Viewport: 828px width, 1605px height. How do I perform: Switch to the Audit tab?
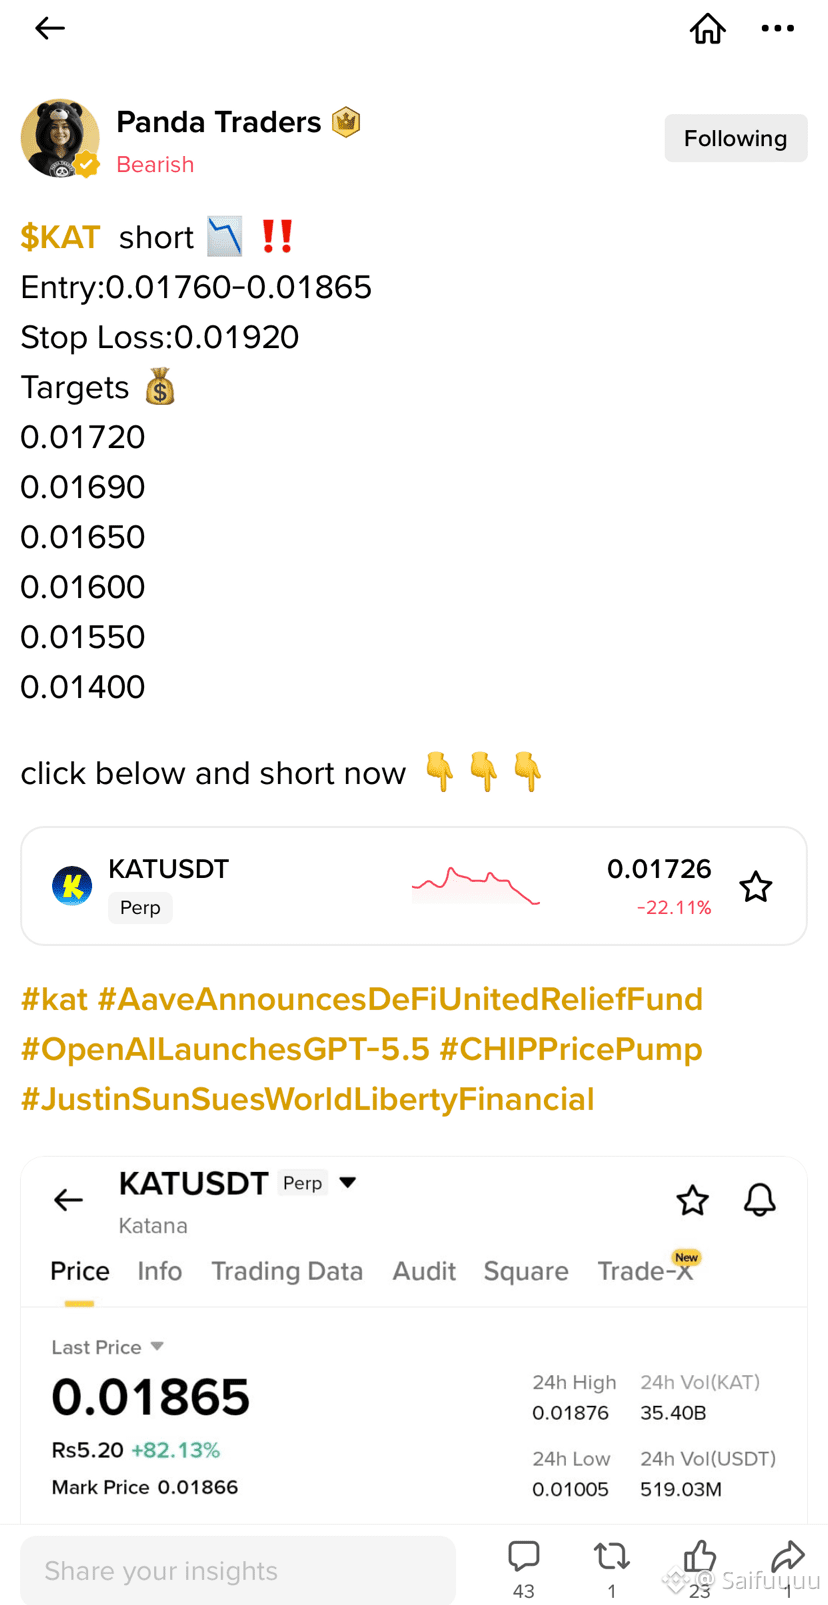(424, 1271)
